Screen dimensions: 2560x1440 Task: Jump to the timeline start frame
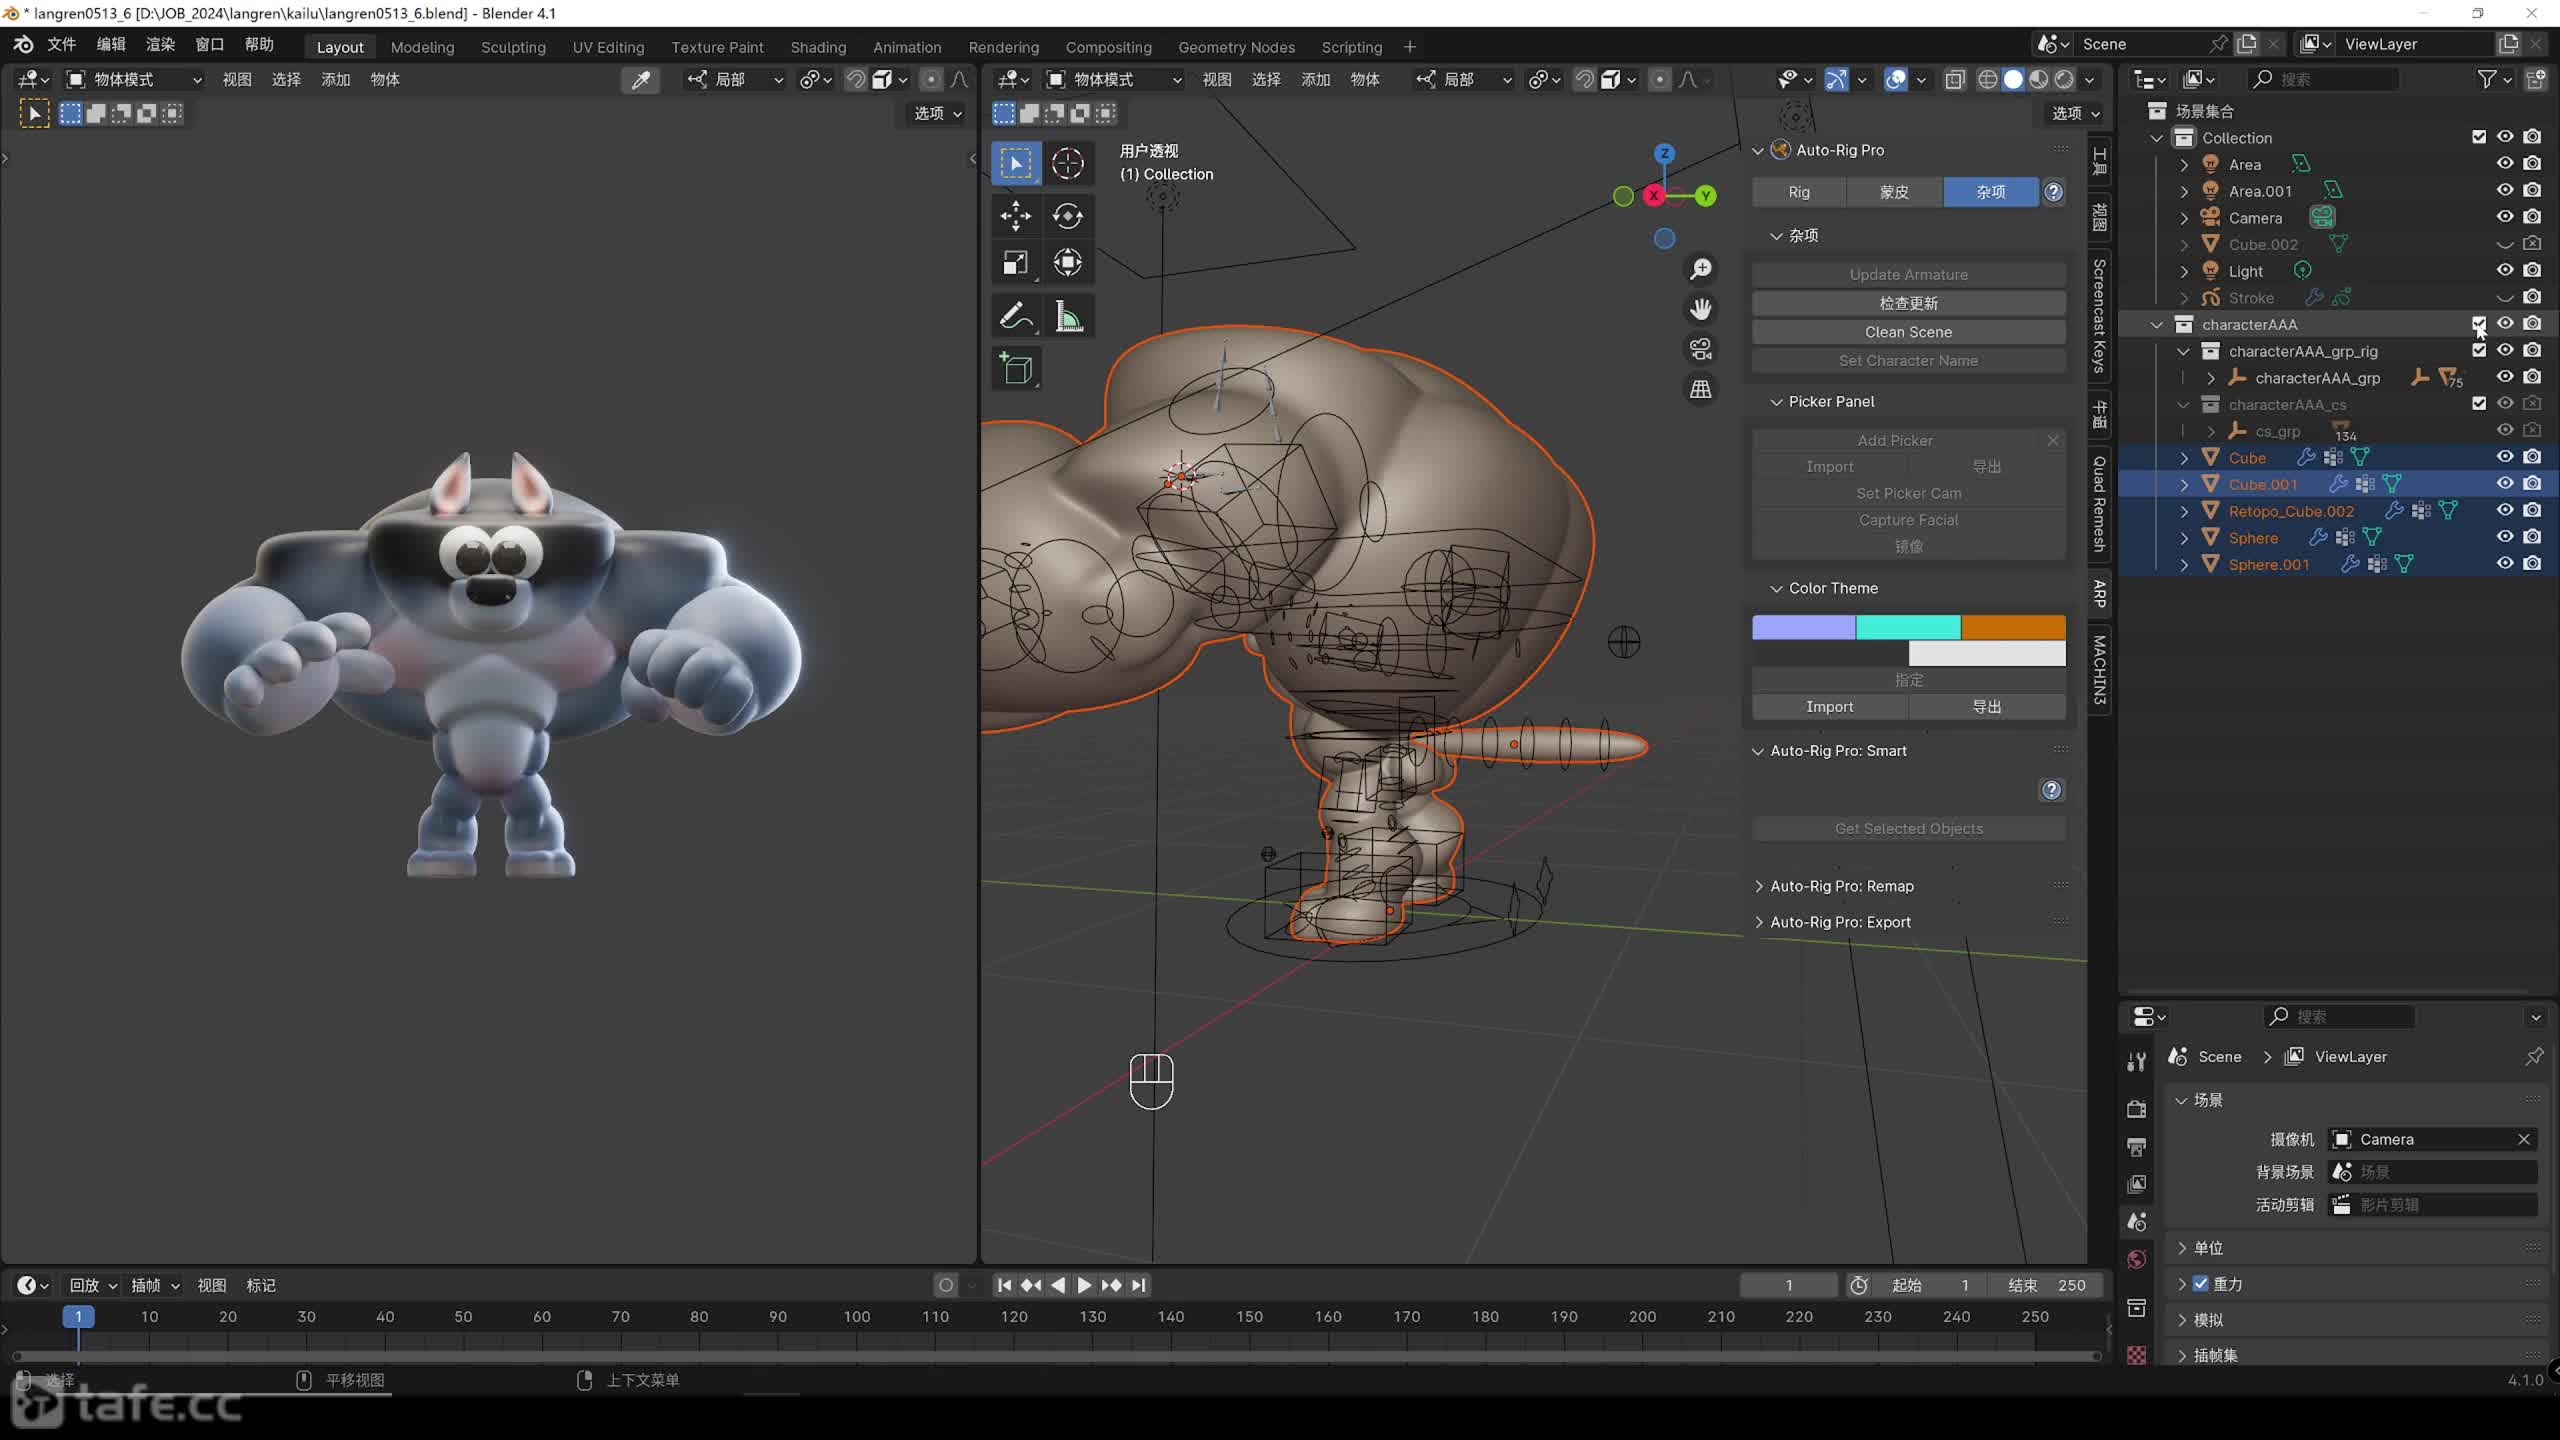[x=1004, y=1285]
